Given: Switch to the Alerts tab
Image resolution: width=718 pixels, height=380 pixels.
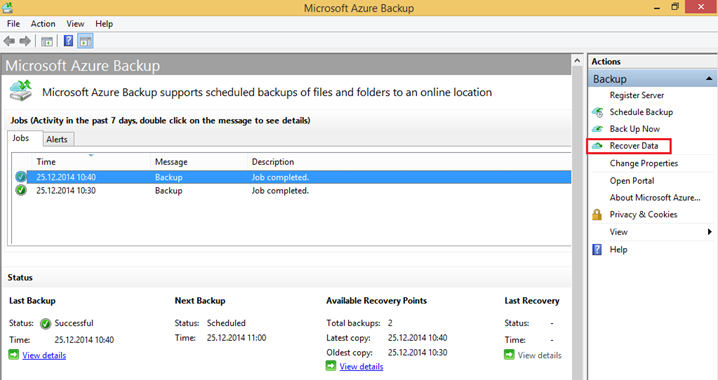Looking at the screenshot, I should click(x=57, y=139).
